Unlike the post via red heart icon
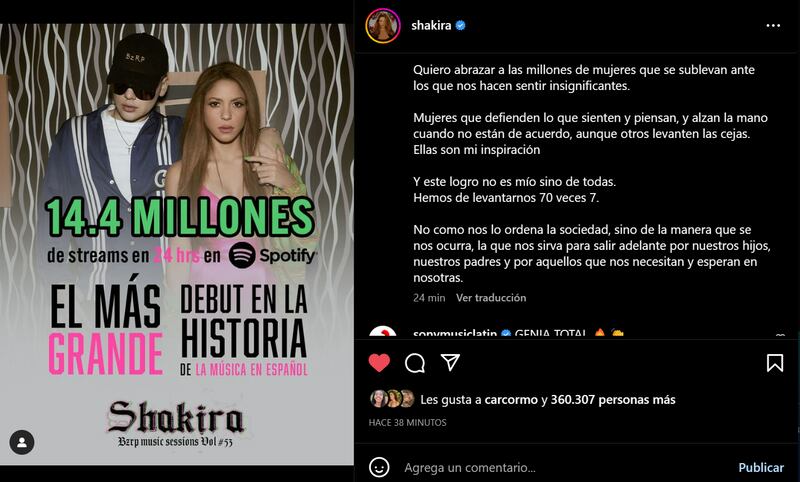This screenshot has width=800, height=482. [x=379, y=363]
